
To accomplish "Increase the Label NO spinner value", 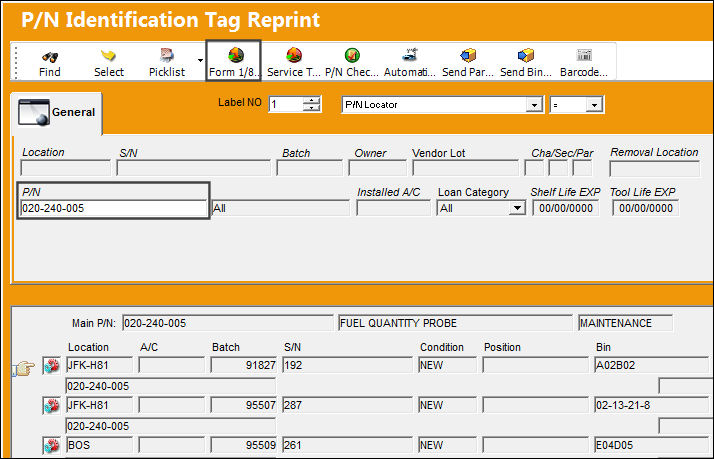I will click(x=312, y=101).
